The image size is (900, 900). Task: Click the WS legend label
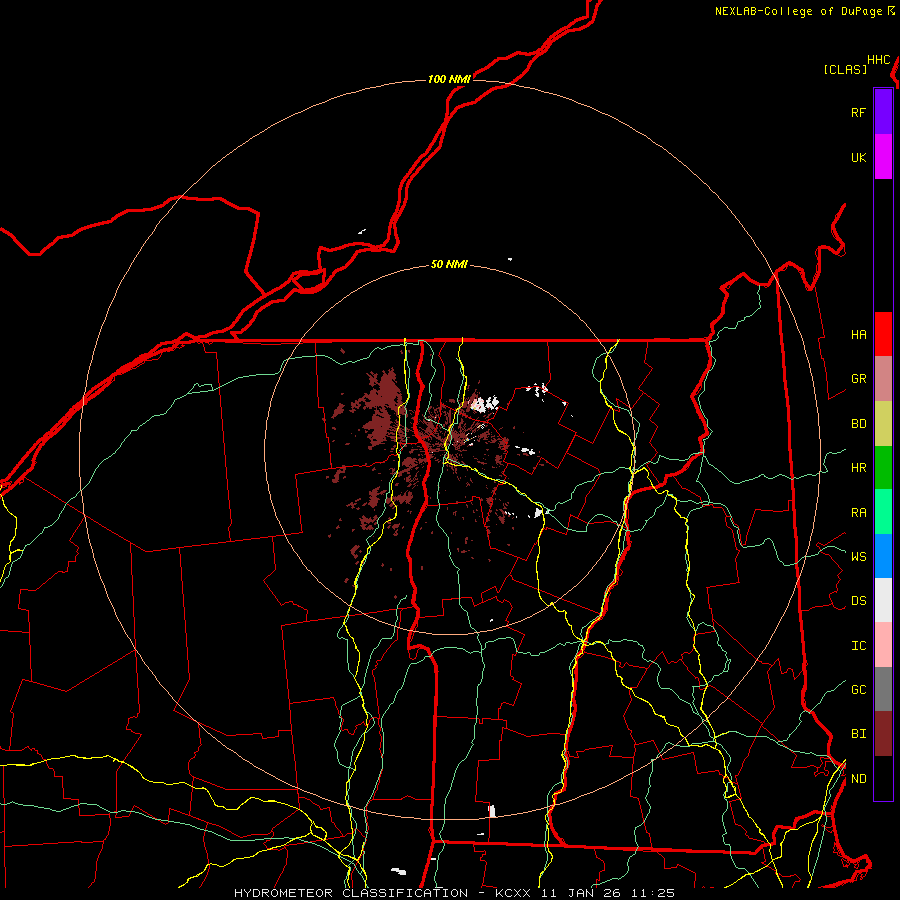click(x=858, y=557)
